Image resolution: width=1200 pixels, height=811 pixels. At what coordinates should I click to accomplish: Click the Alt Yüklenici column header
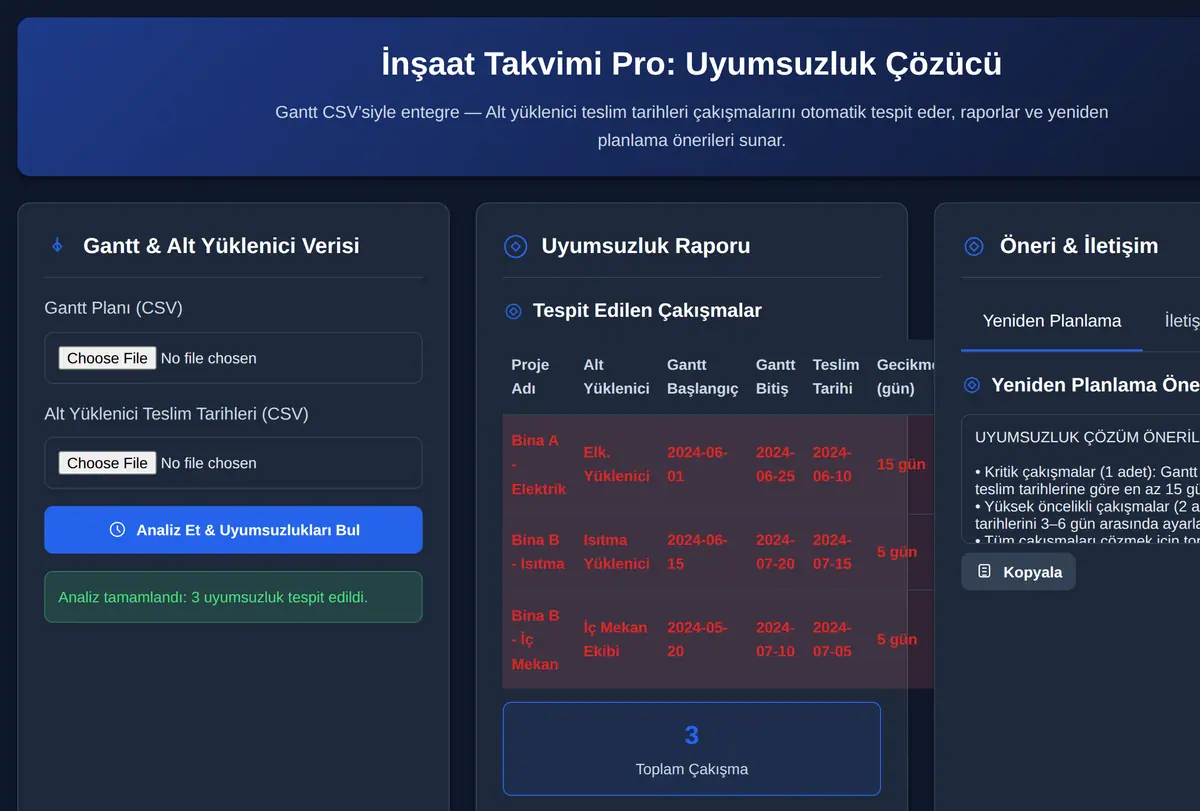pos(616,376)
